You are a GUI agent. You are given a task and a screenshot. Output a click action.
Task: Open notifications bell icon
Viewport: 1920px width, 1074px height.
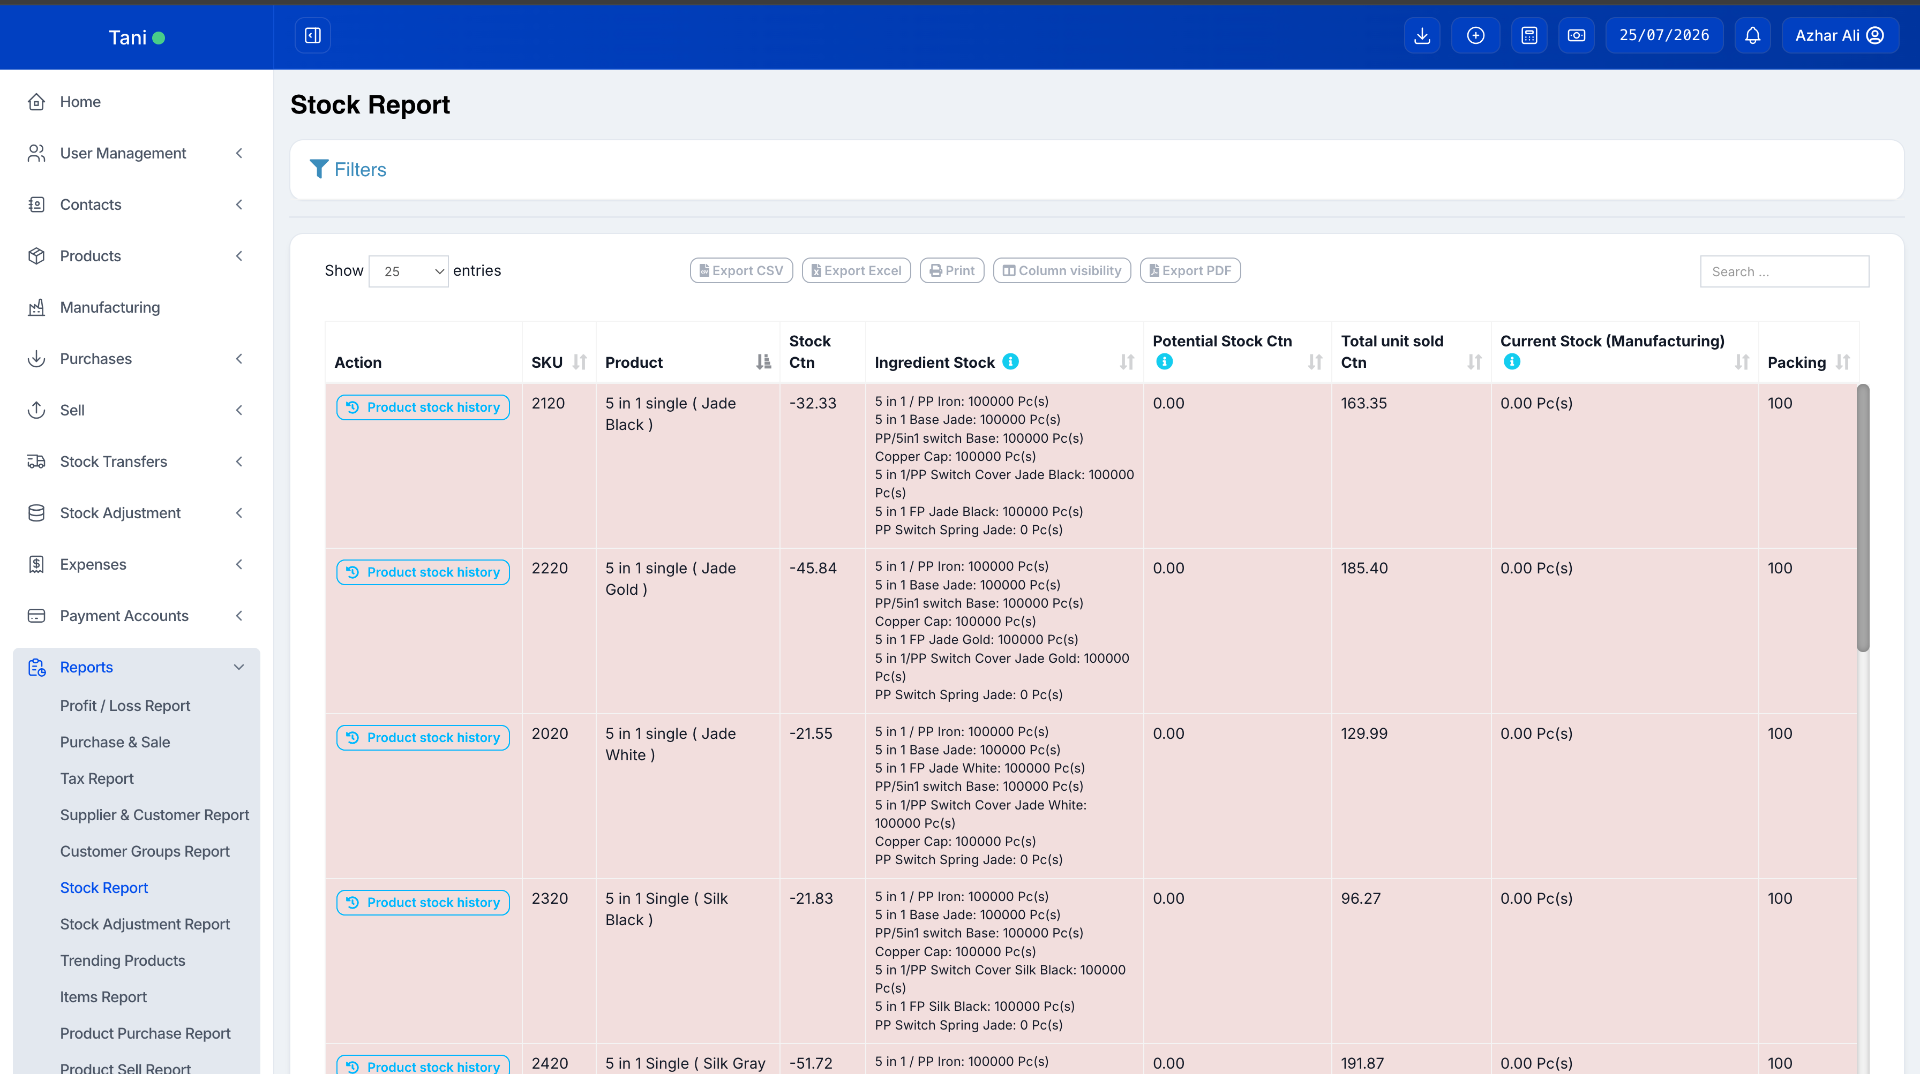[1753, 36]
